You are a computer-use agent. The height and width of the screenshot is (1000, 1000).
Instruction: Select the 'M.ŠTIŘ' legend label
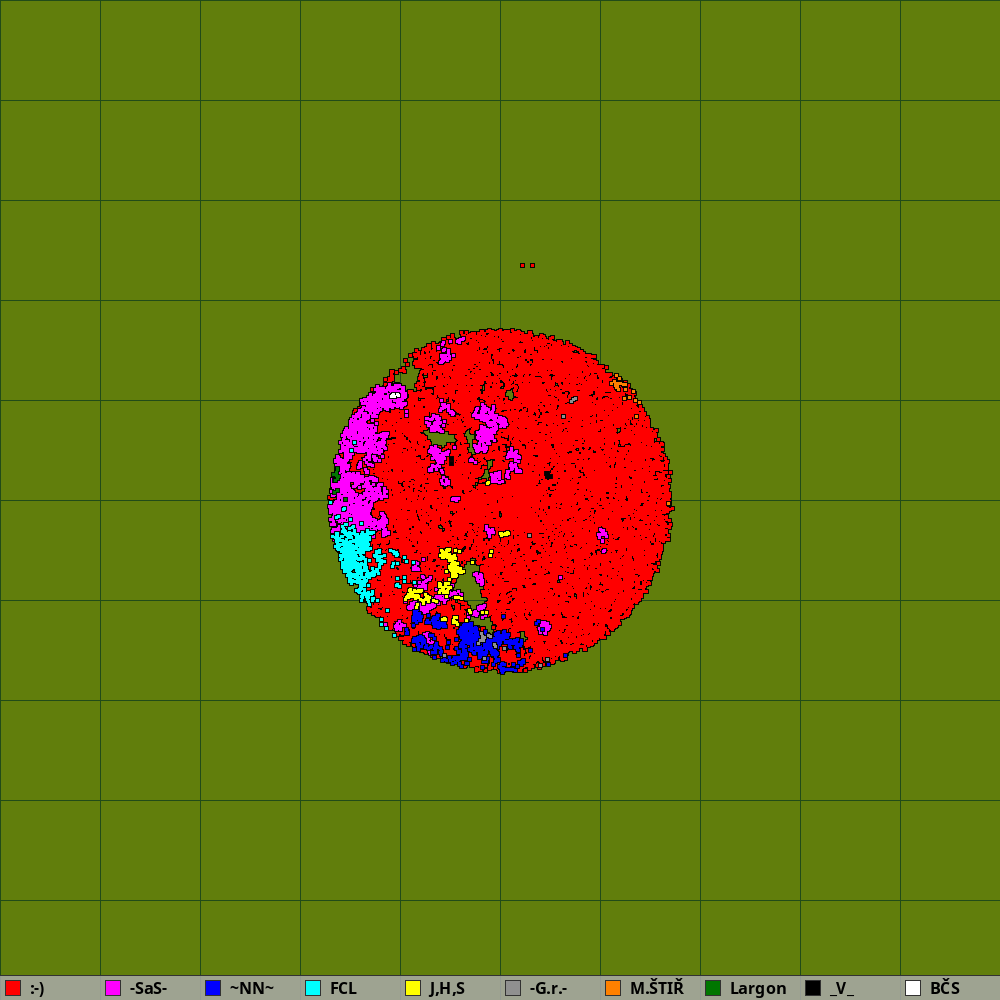point(656,988)
